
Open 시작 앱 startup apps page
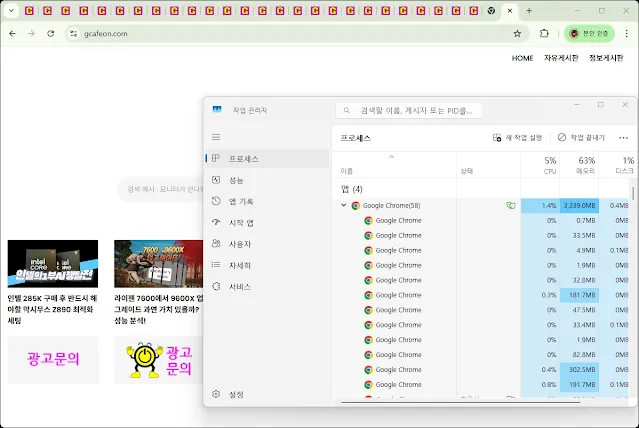[x=267, y=223]
